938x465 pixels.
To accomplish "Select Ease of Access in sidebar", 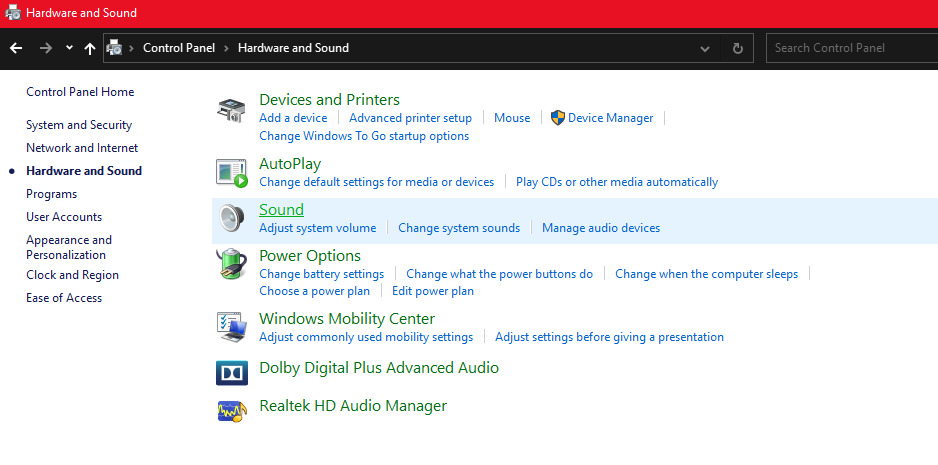I will tap(64, 298).
